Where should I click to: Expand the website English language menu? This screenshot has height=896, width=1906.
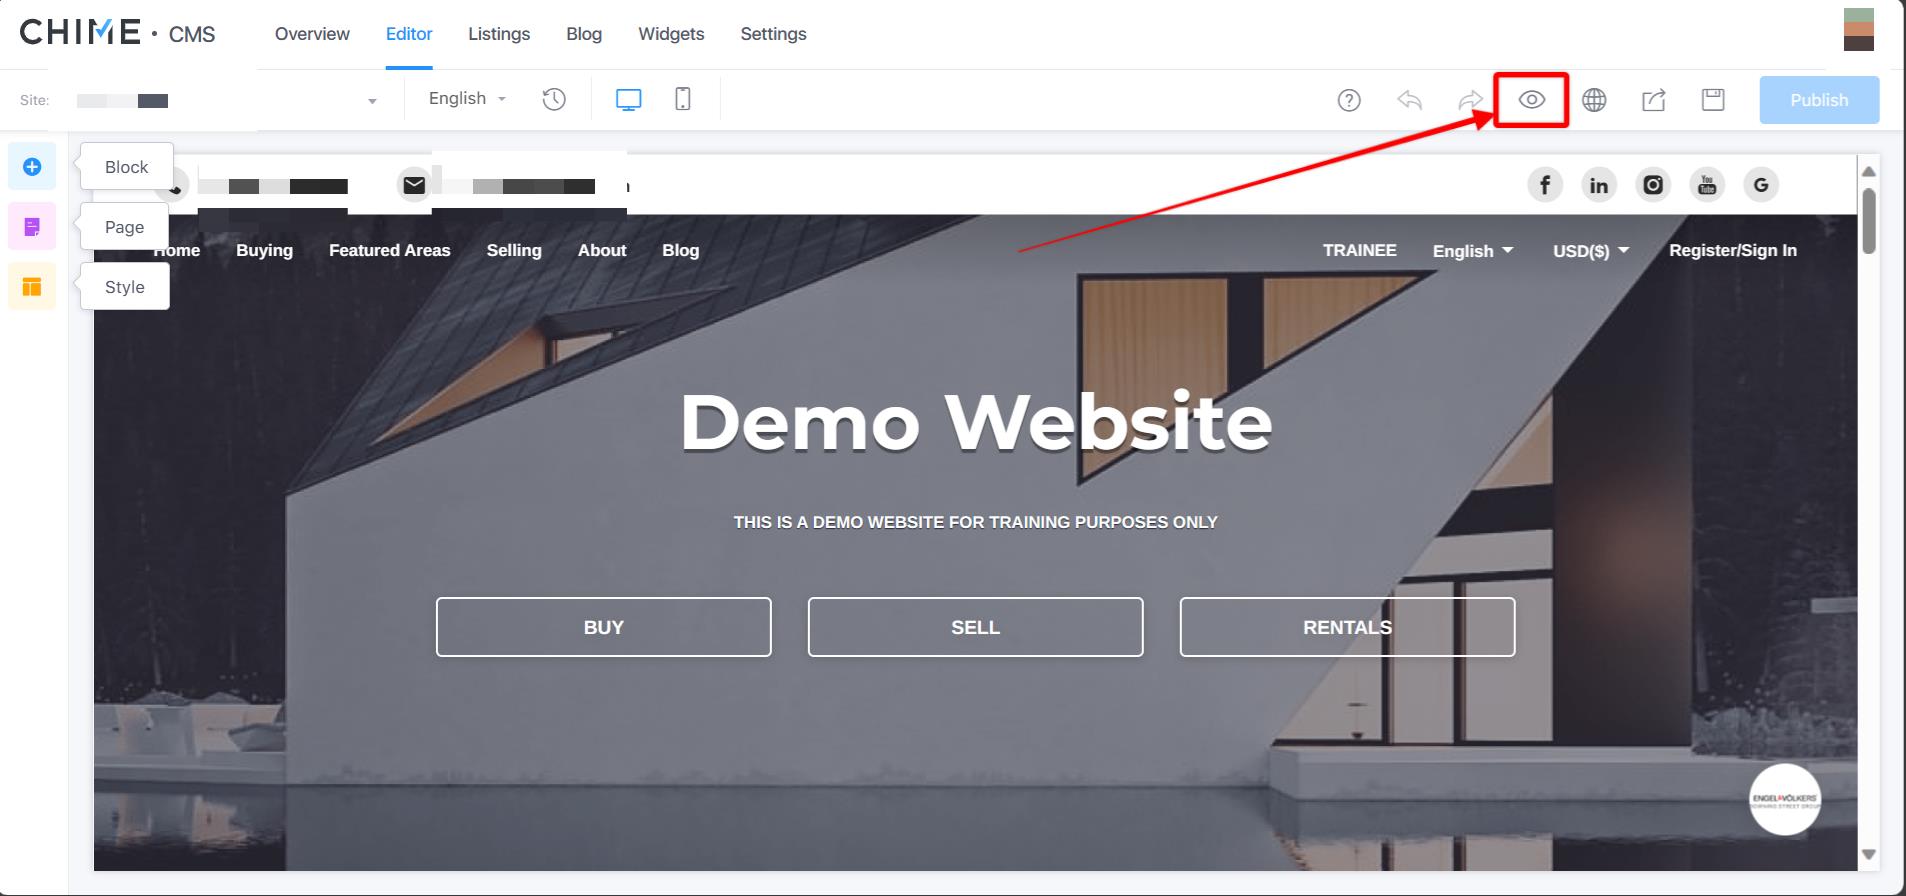tap(1473, 251)
